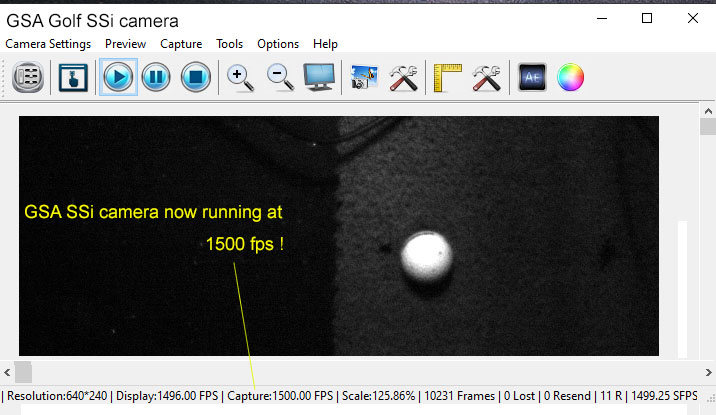Open tools via first hammer-wrench icon

(403, 78)
